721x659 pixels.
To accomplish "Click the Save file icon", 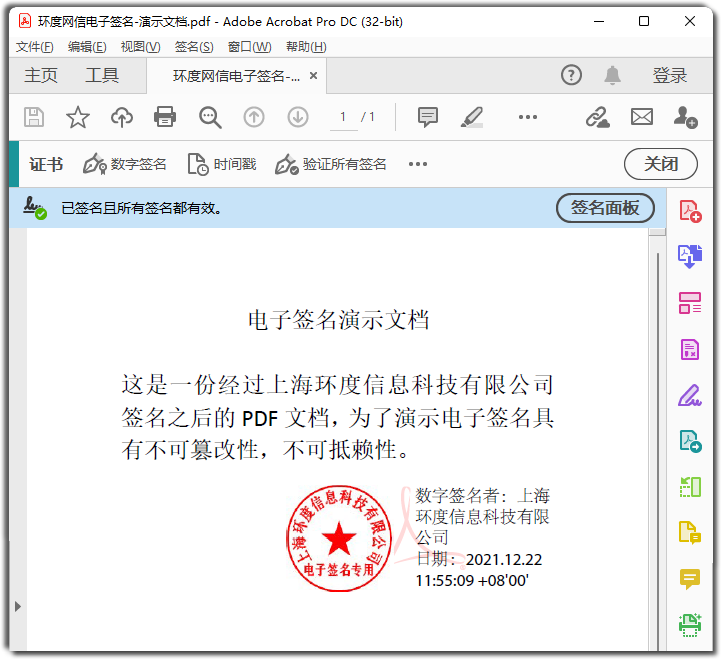I will (x=34, y=117).
